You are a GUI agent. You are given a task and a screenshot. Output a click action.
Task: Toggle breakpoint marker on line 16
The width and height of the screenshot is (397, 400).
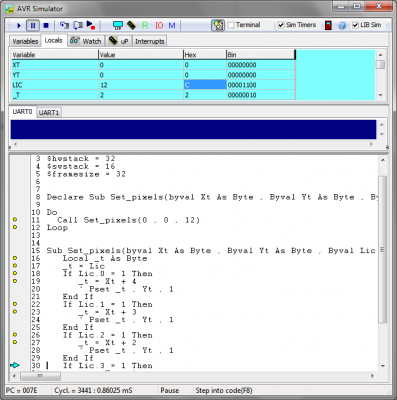coord(15,258)
